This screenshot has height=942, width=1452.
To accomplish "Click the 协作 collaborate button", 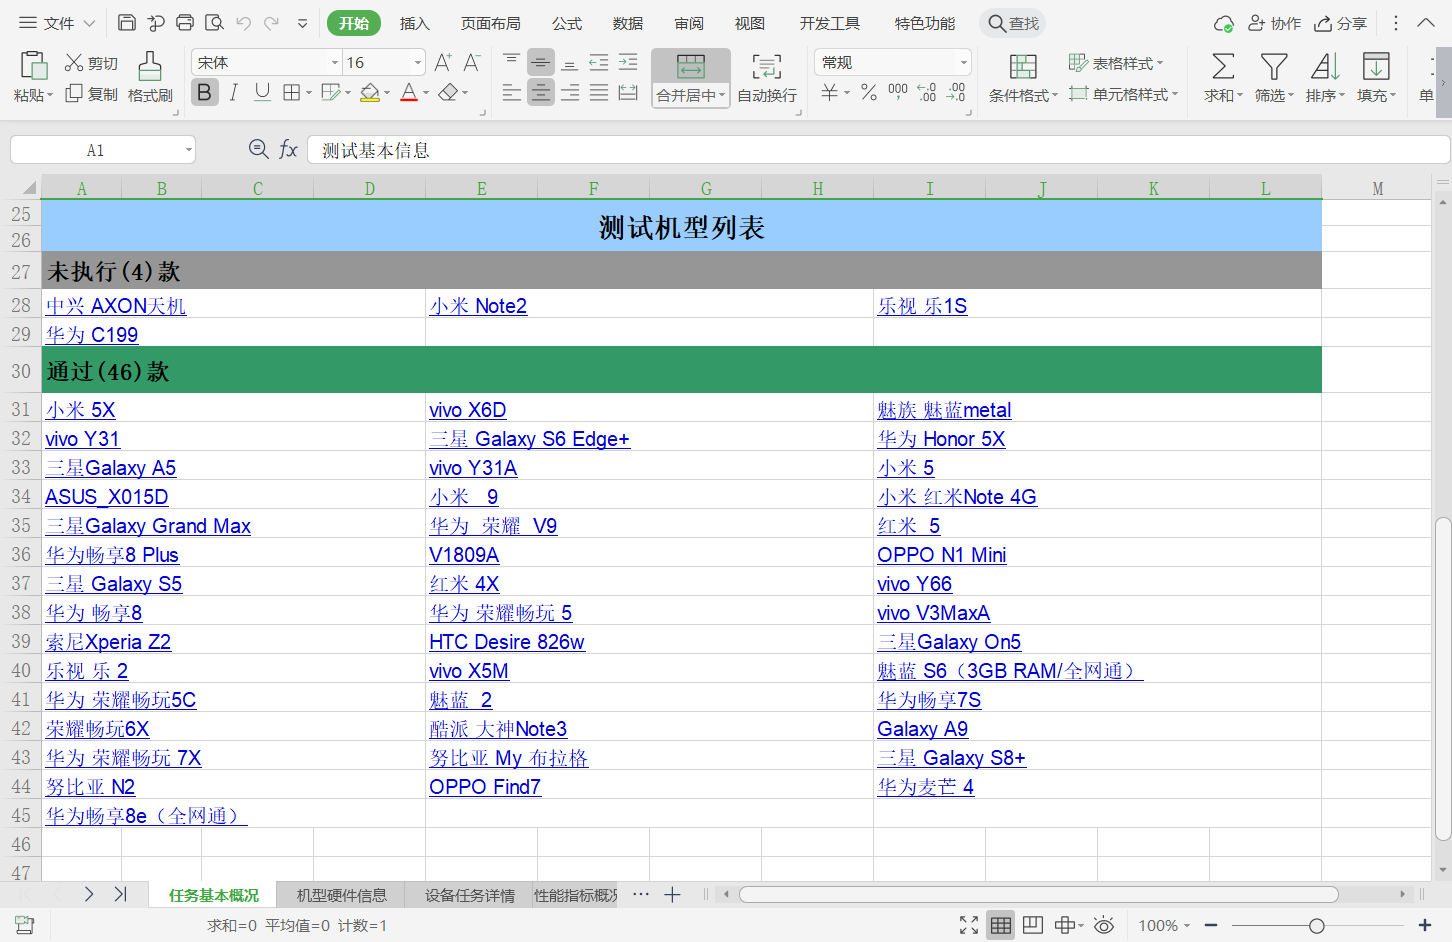I will (x=1274, y=23).
